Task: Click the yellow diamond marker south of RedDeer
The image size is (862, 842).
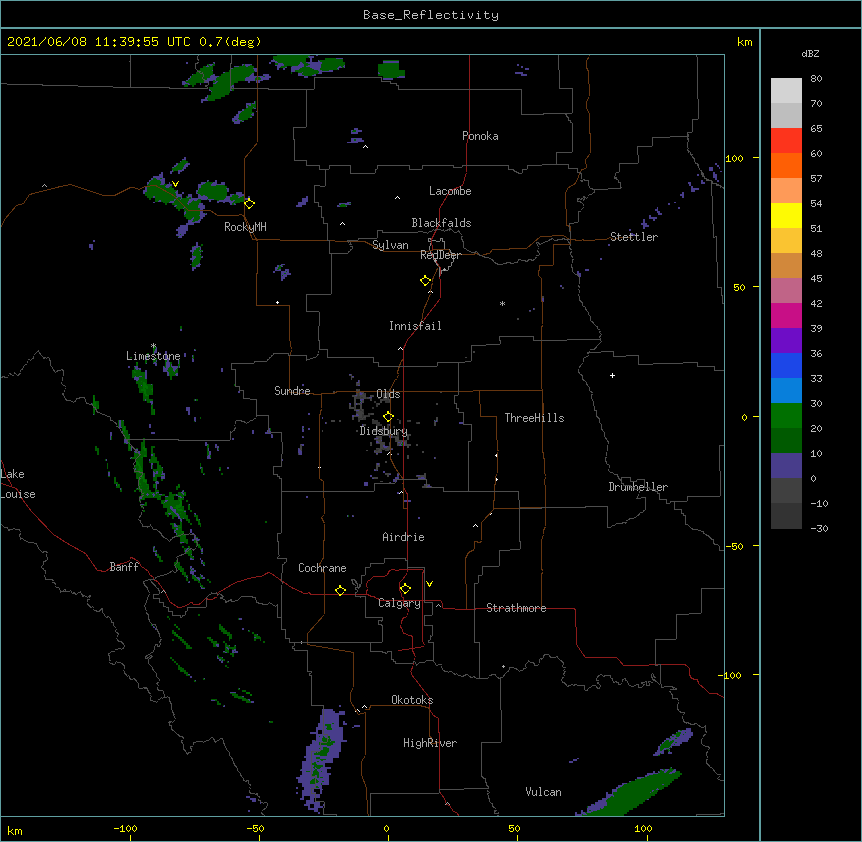Action: 425,281
